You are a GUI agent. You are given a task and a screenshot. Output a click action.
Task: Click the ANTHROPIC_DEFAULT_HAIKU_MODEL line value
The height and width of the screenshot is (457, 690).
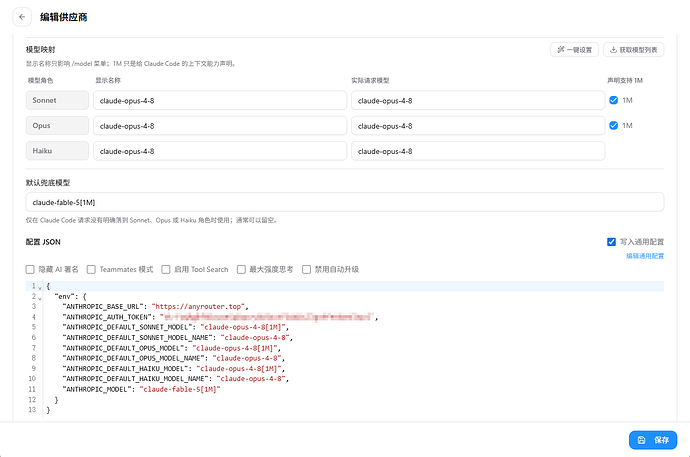(x=239, y=369)
